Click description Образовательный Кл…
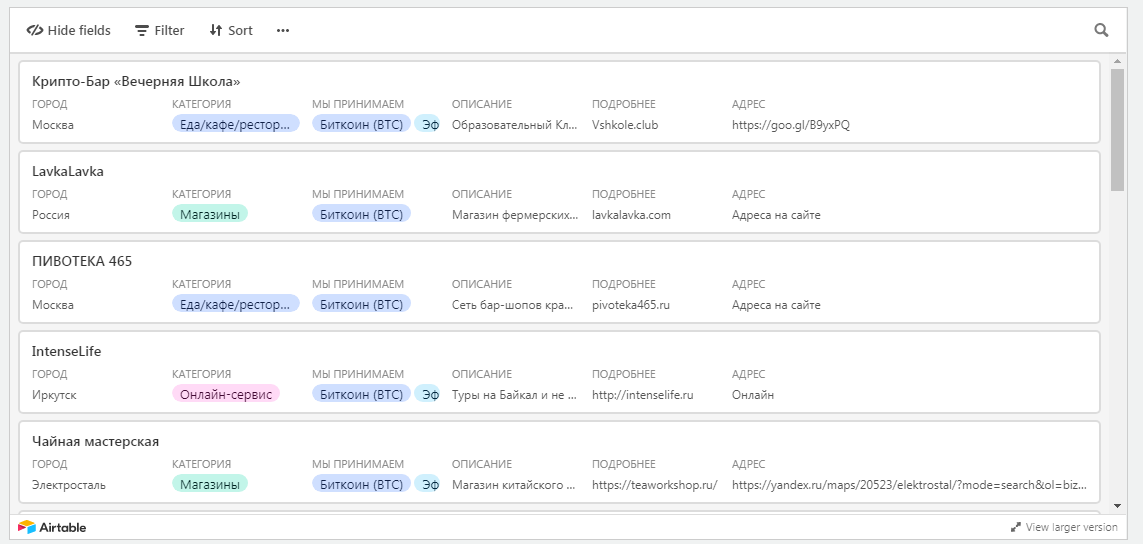The height and width of the screenshot is (544, 1143). click(515, 125)
